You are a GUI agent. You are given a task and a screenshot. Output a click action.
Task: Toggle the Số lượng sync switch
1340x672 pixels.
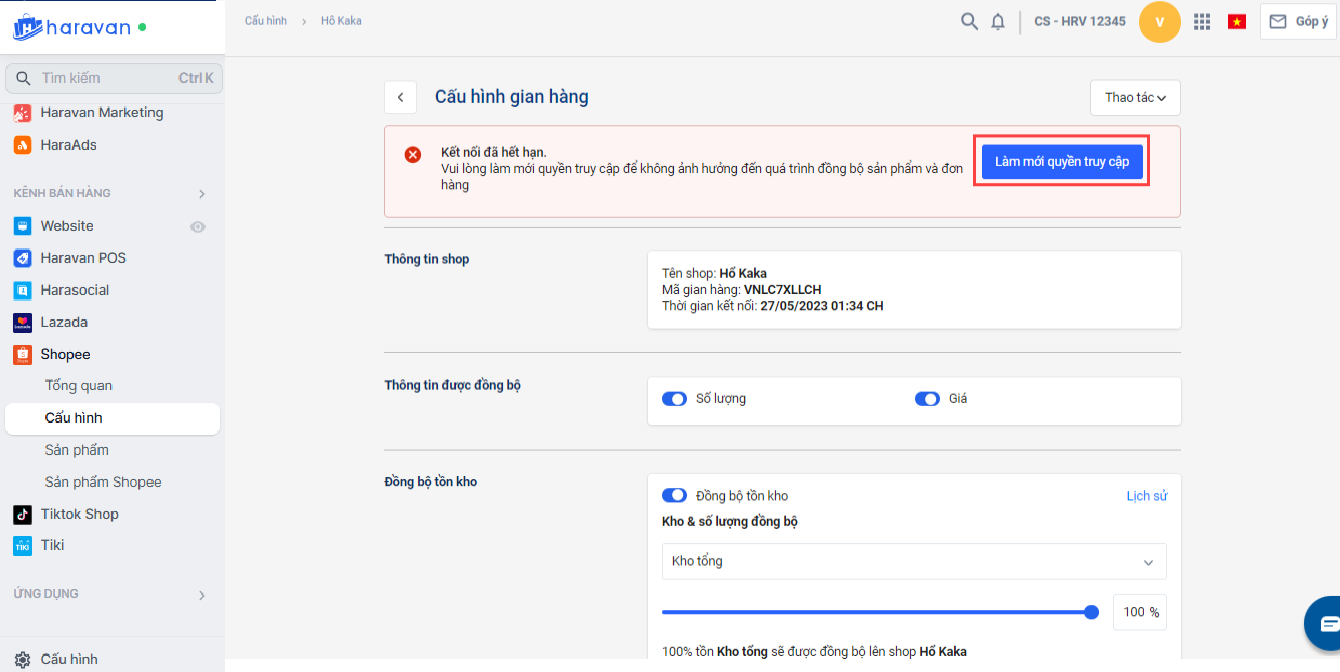674,399
